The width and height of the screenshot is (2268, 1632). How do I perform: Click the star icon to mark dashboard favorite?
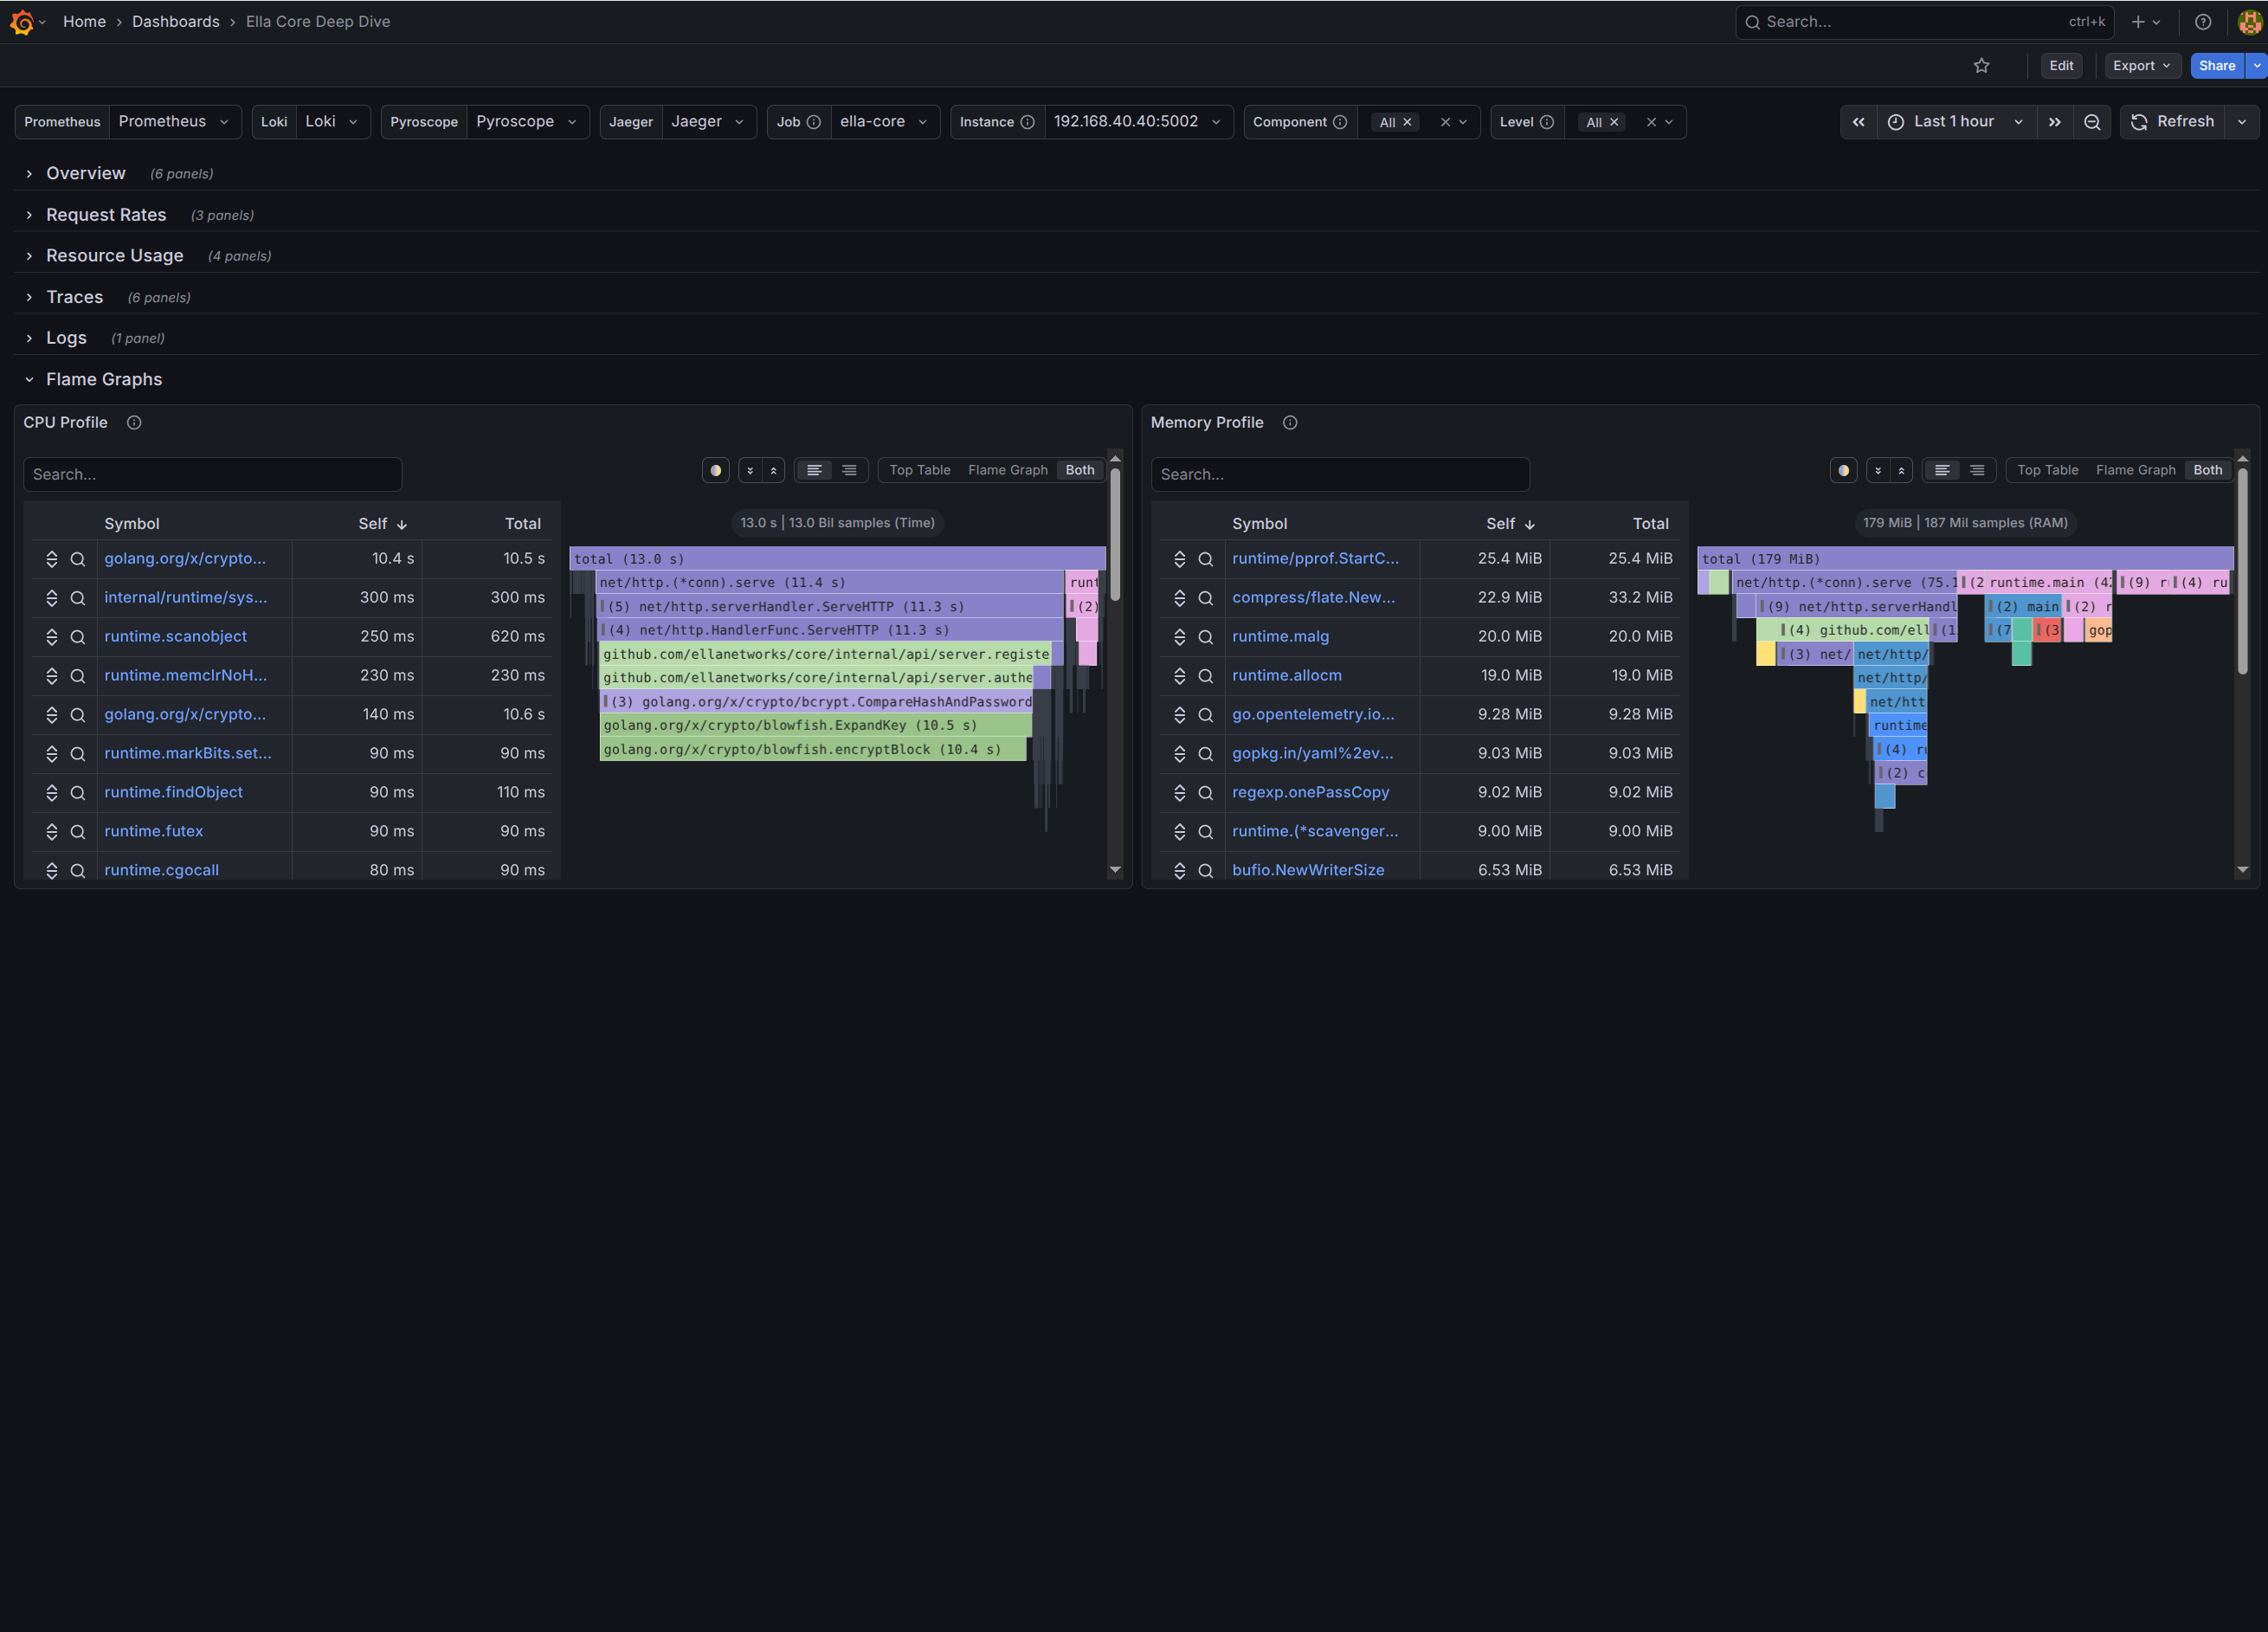point(1981,66)
